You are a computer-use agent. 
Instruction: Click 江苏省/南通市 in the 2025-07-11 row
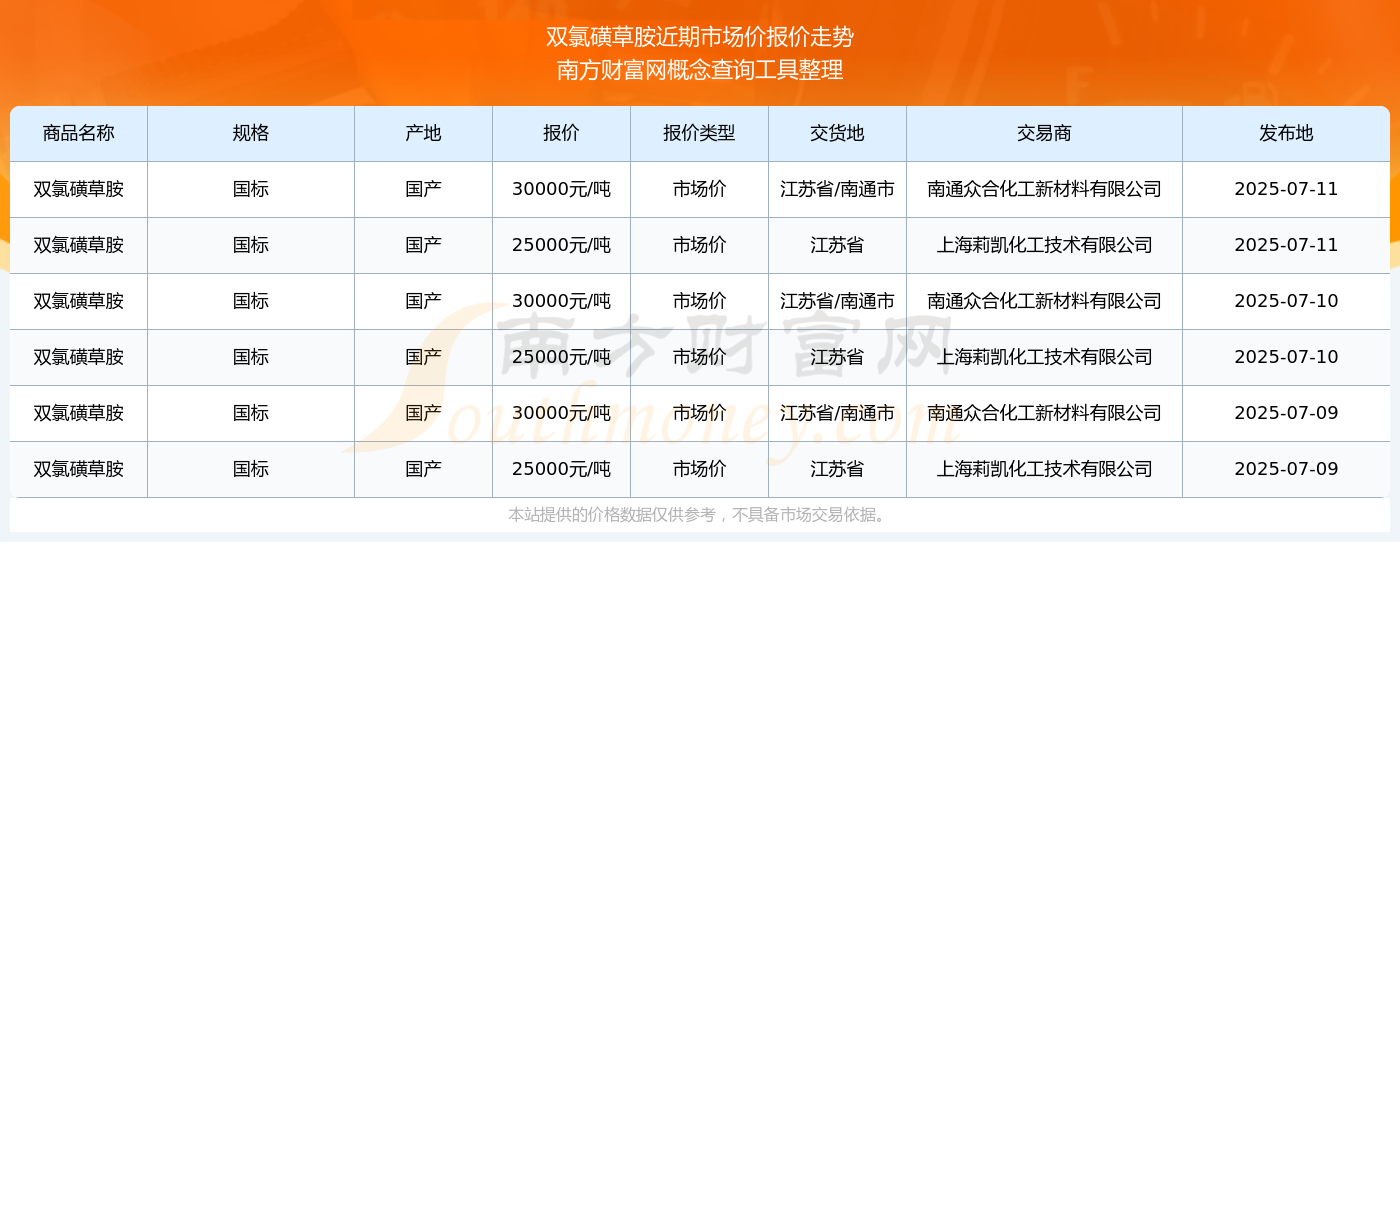point(837,189)
